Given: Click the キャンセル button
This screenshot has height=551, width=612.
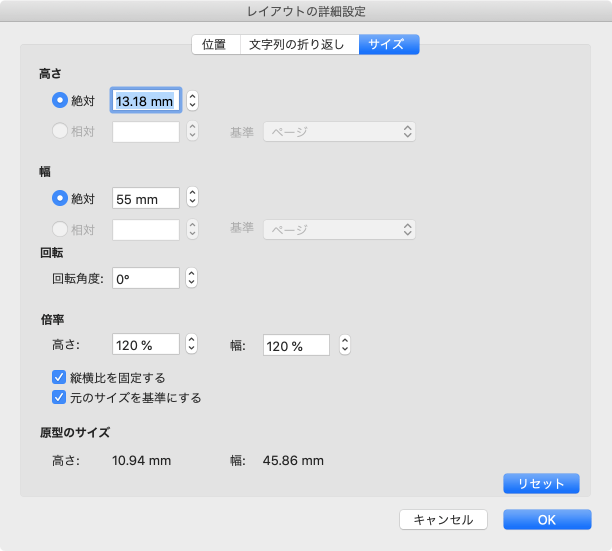Looking at the screenshot, I should [x=443, y=519].
